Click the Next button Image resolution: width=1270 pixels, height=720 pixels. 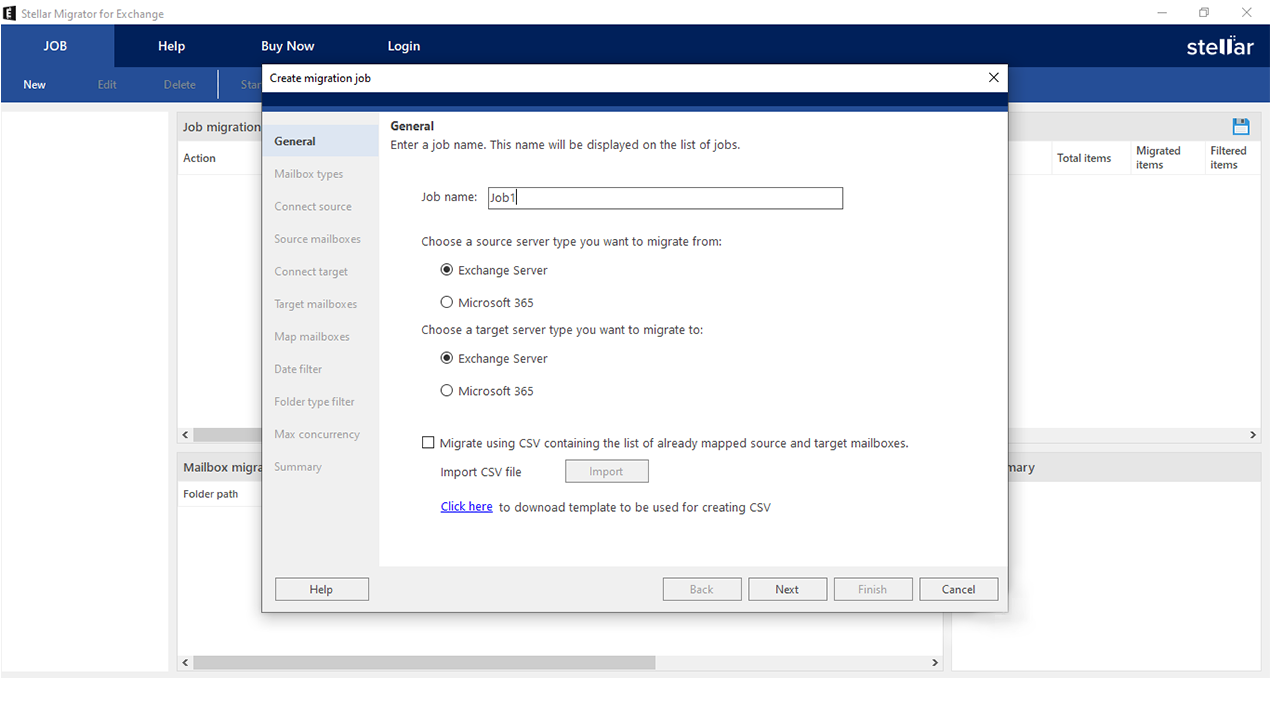(787, 589)
